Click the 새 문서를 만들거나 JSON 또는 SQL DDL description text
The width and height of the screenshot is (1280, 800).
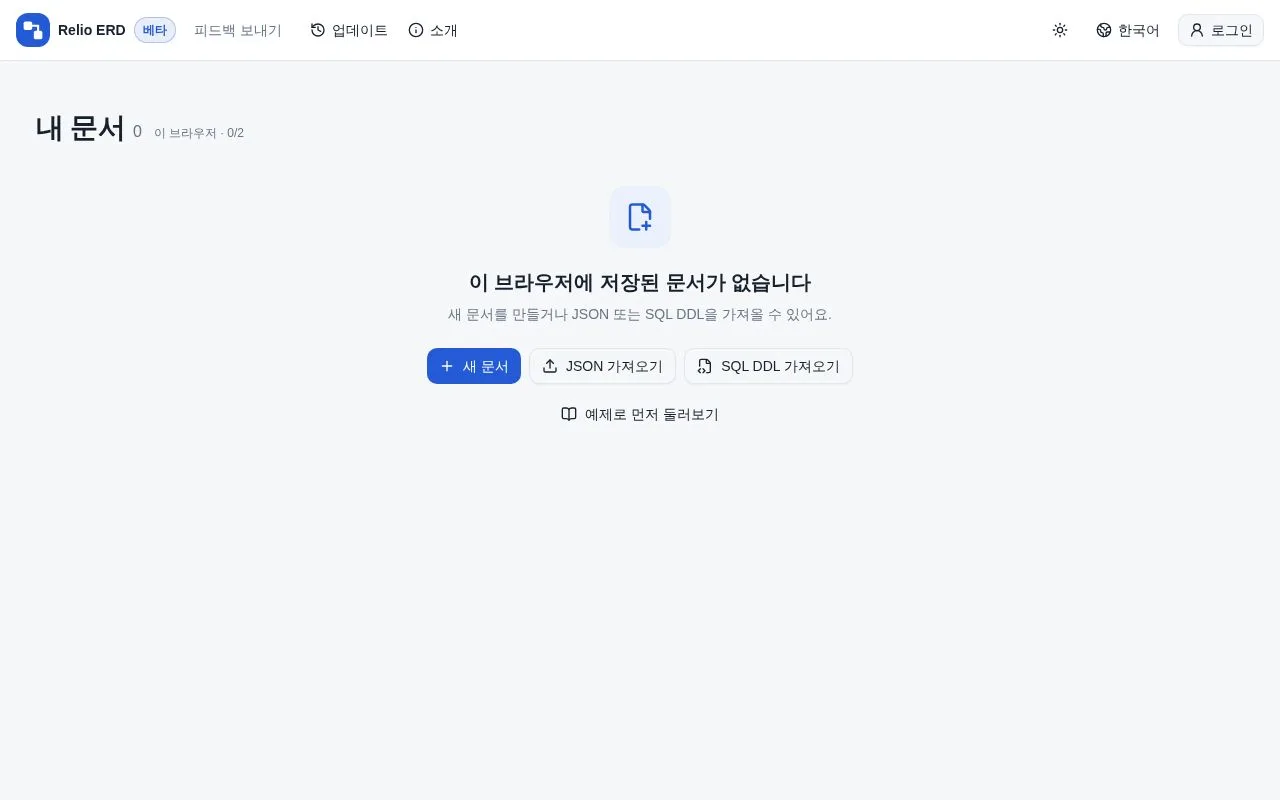pos(640,314)
